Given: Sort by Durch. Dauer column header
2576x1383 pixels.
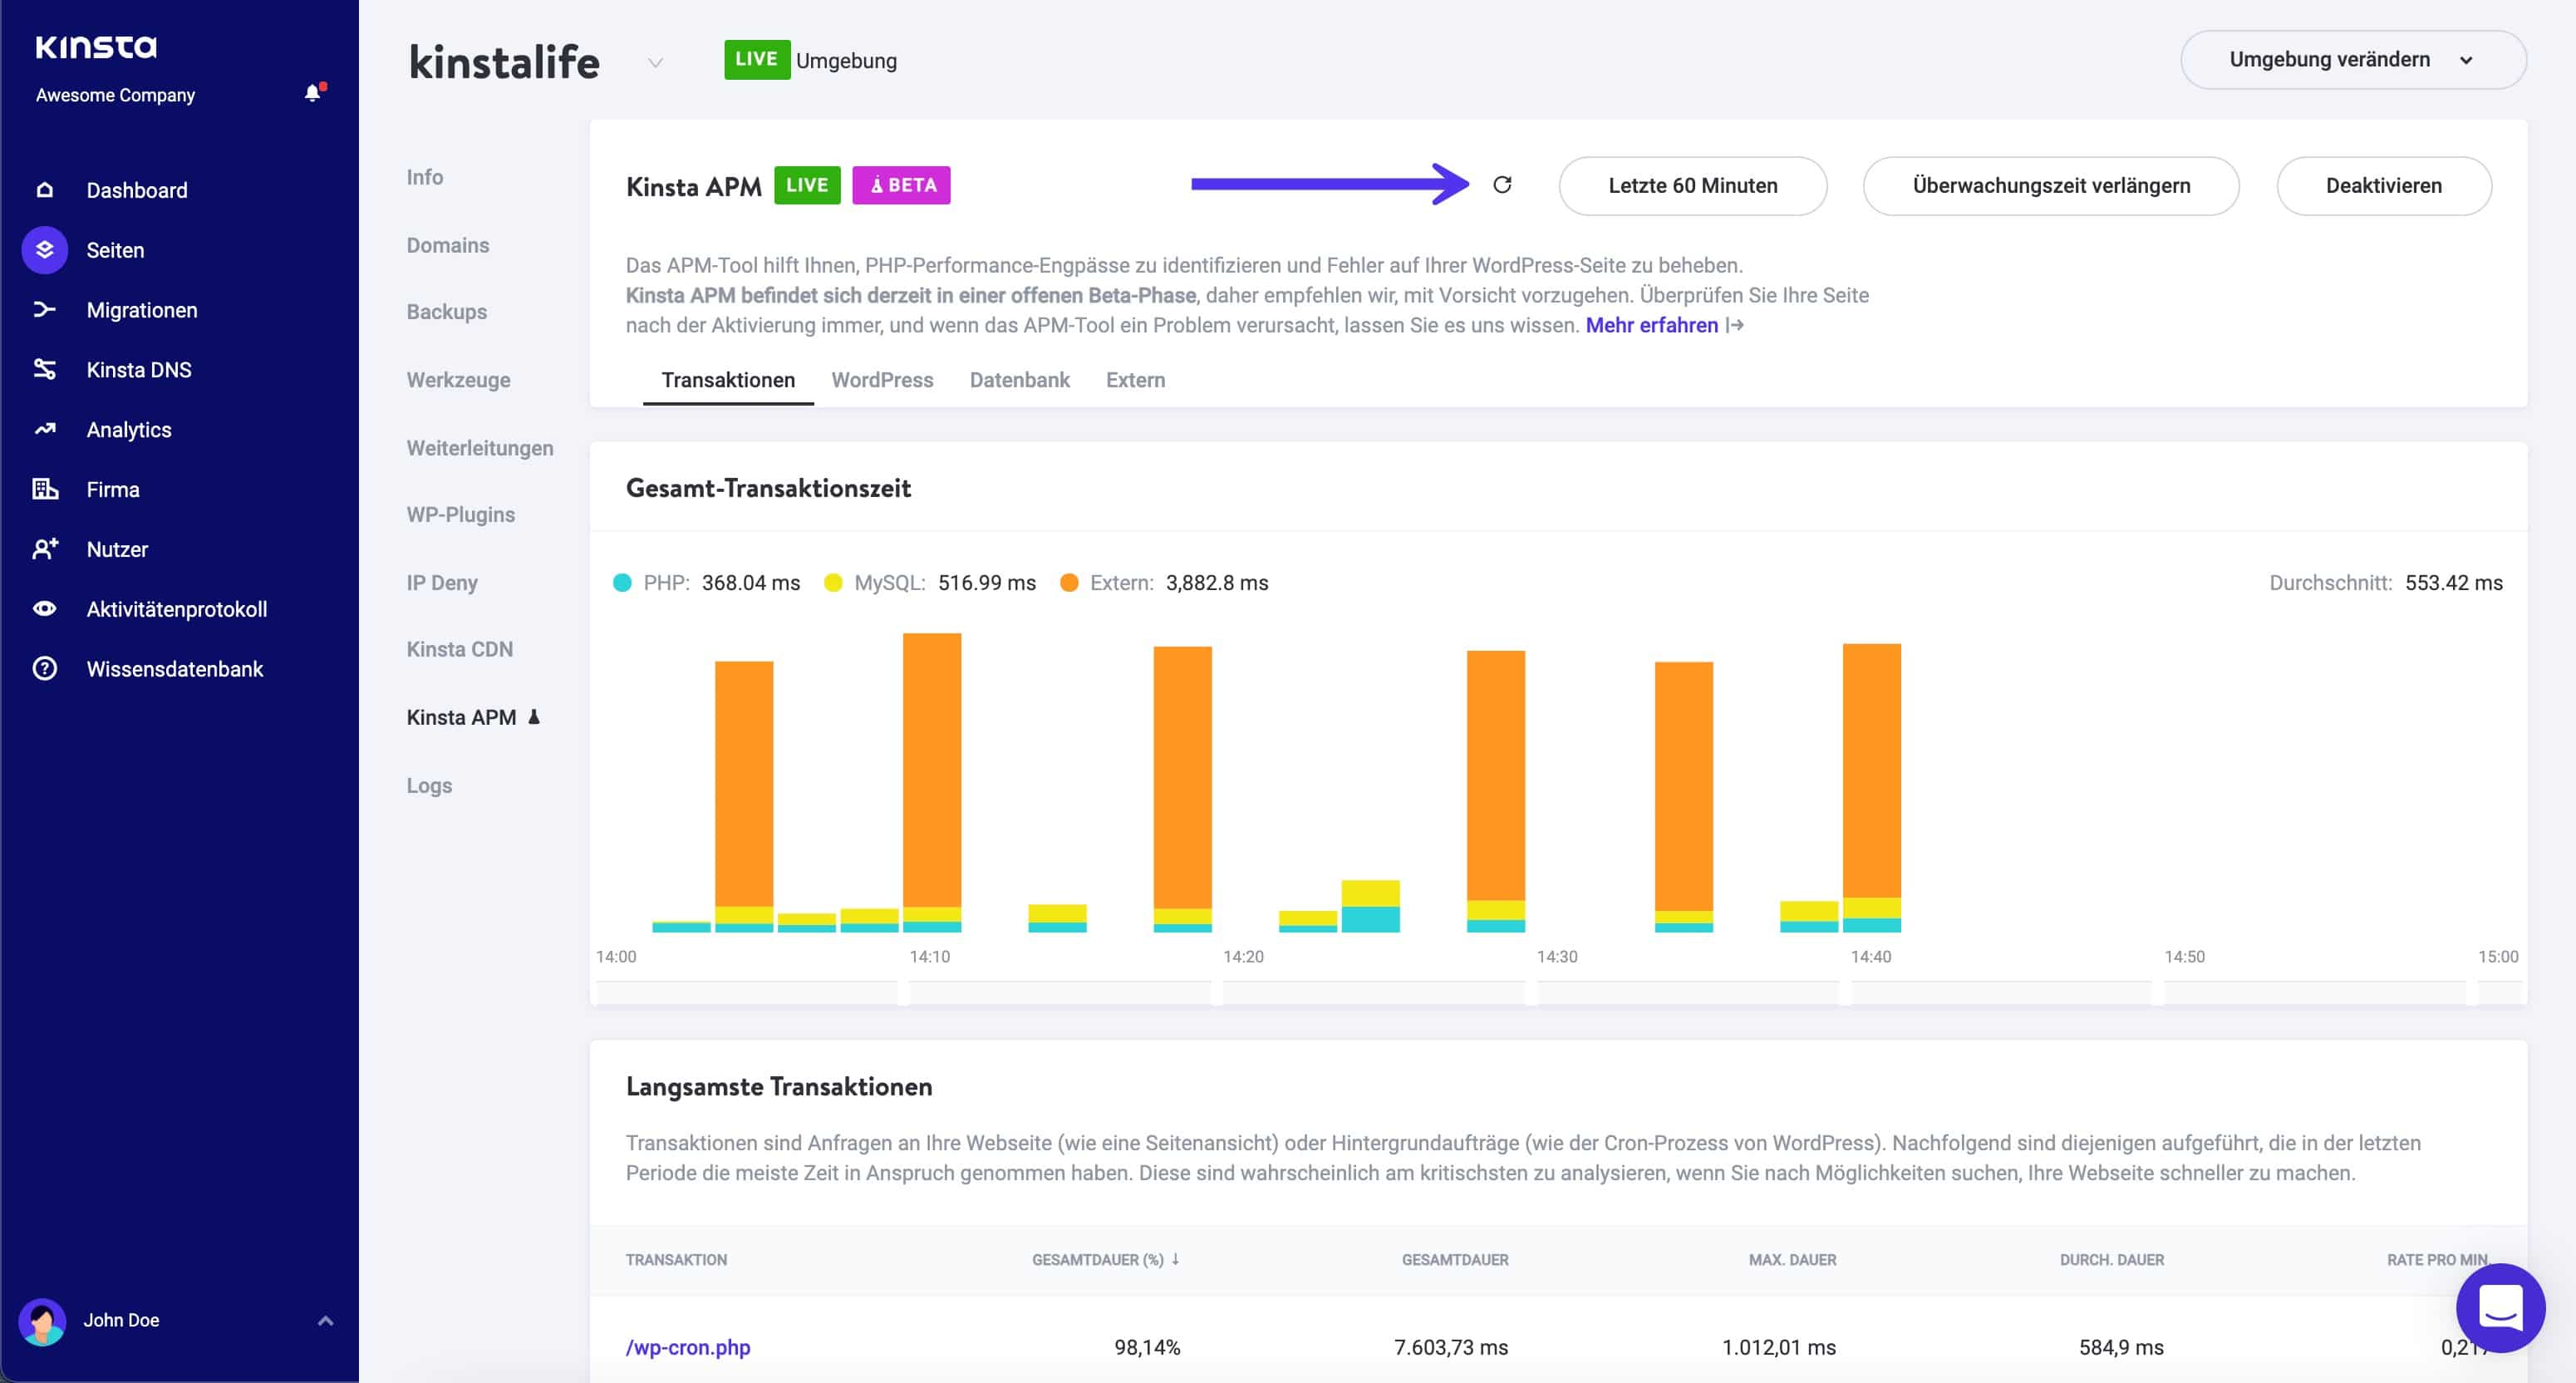Looking at the screenshot, I should tap(2111, 1260).
